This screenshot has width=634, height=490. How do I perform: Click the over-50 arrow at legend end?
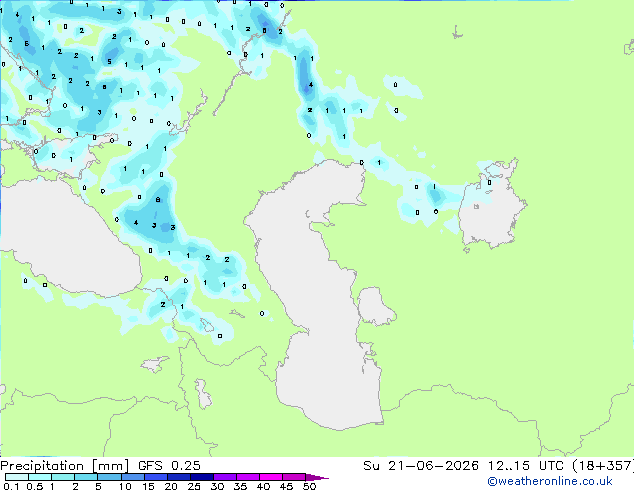point(317,477)
